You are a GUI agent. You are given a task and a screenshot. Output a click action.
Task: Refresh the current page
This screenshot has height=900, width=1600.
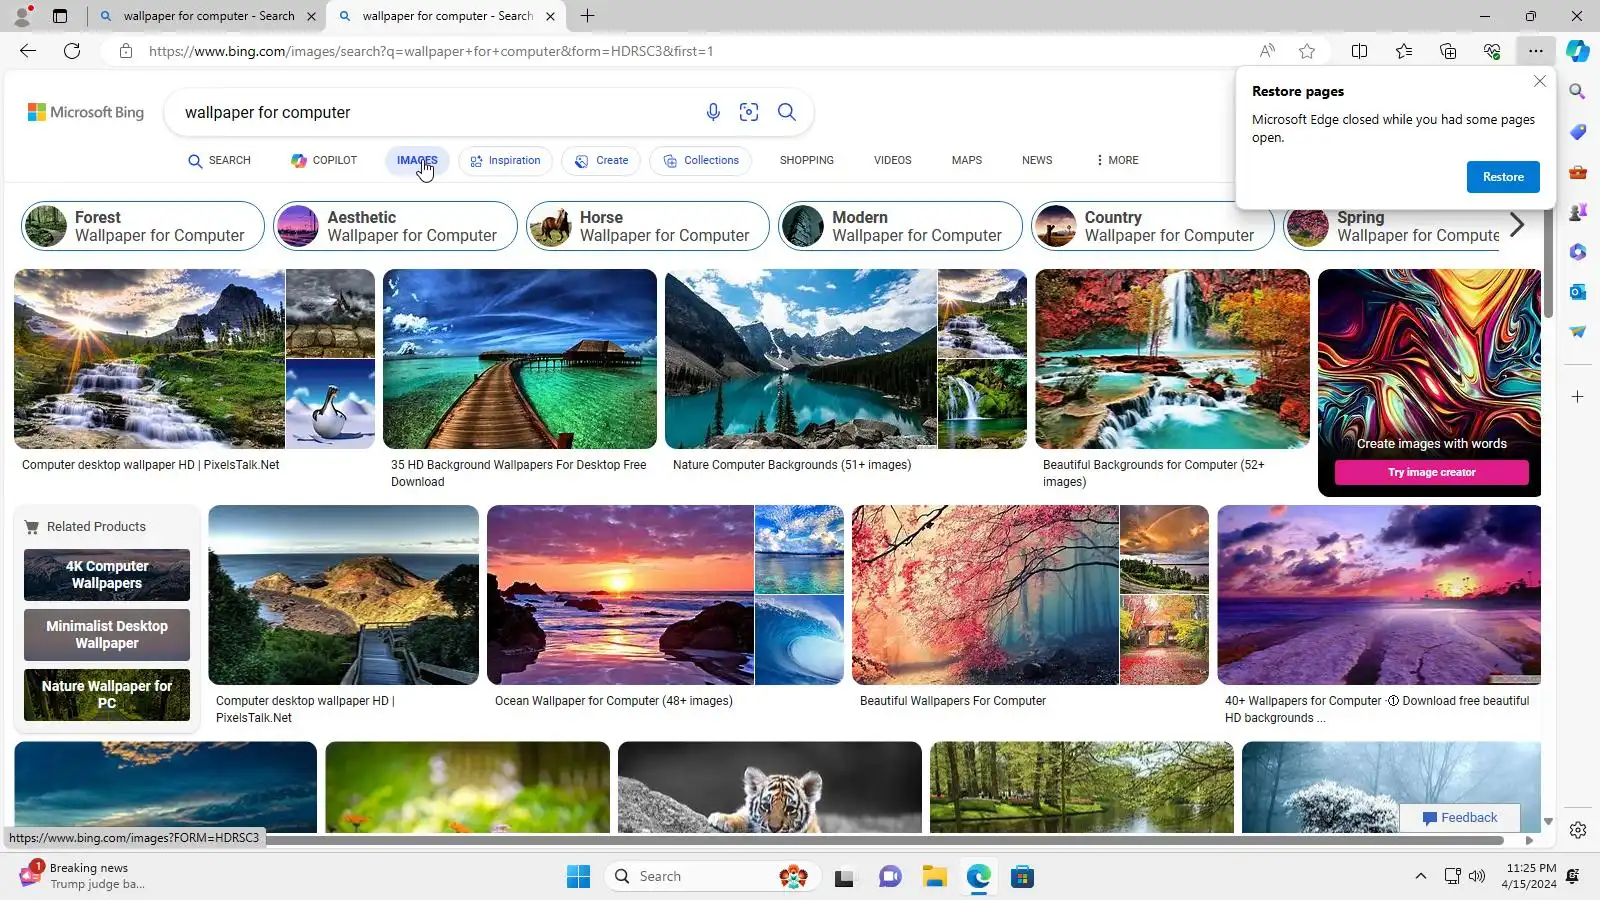click(72, 51)
